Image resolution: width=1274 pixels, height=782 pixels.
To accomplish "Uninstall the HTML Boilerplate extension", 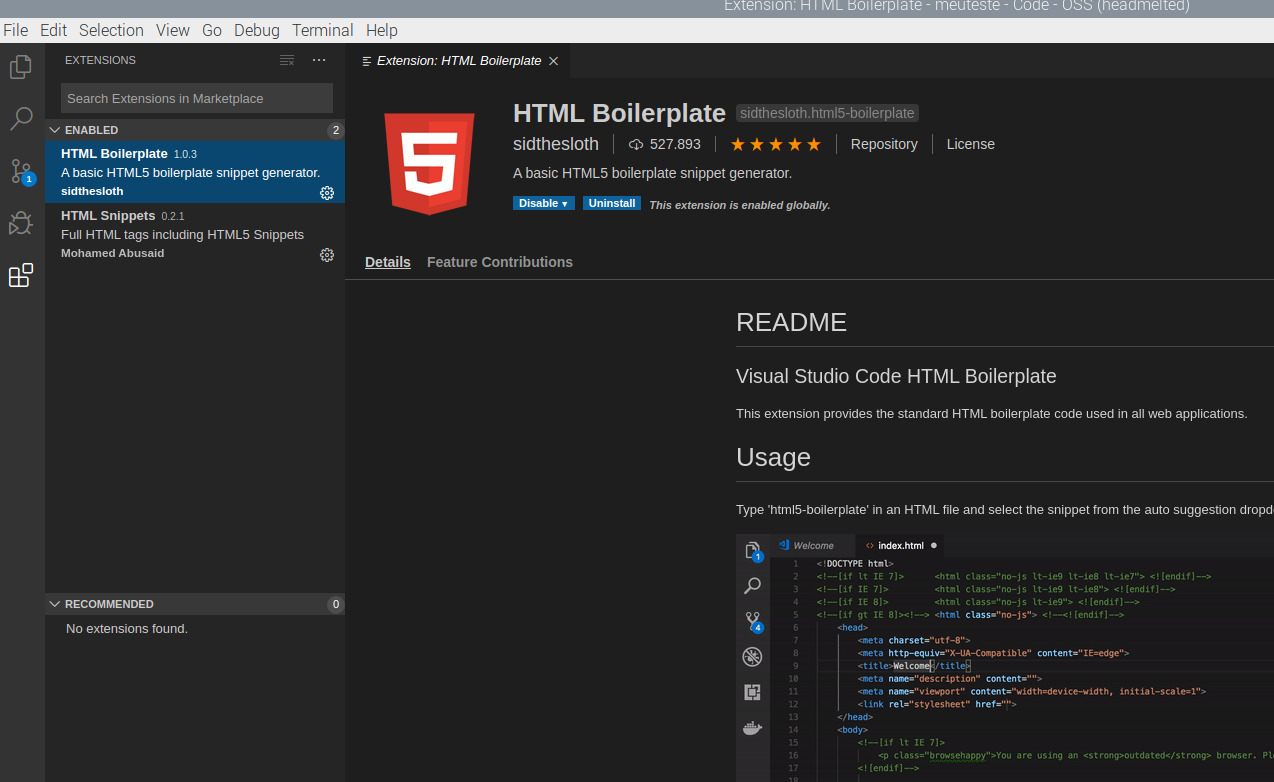I will (612, 203).
